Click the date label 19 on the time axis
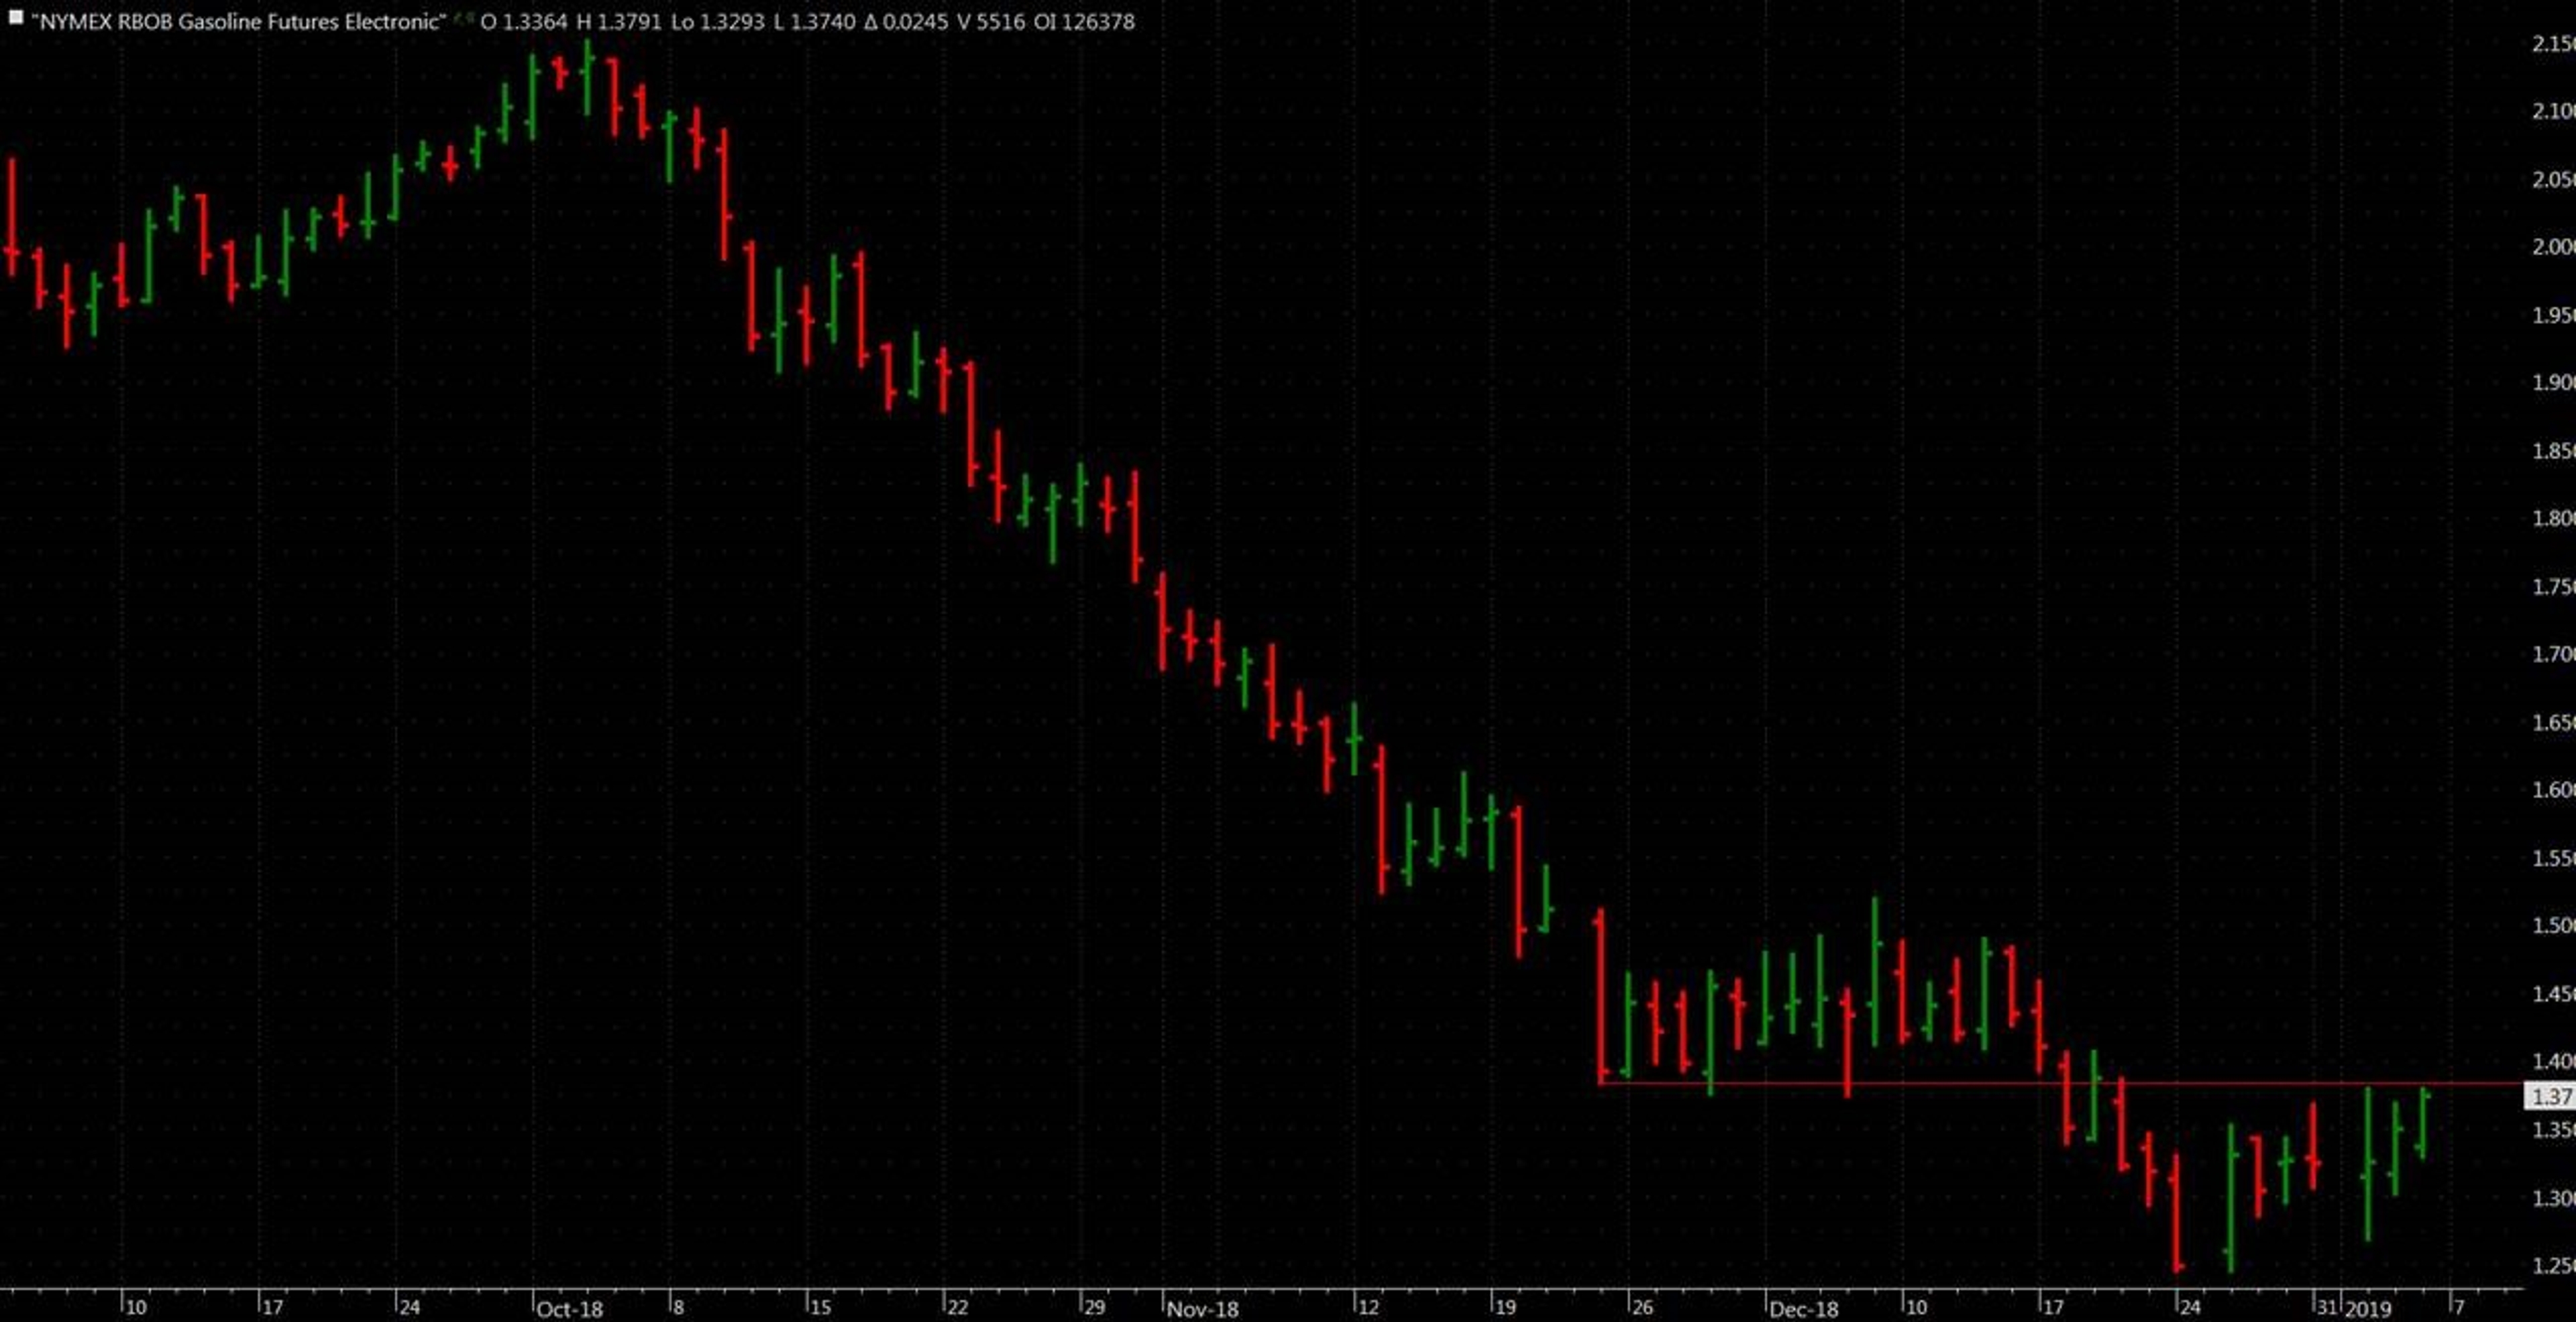 [x=1506, y=1307]
